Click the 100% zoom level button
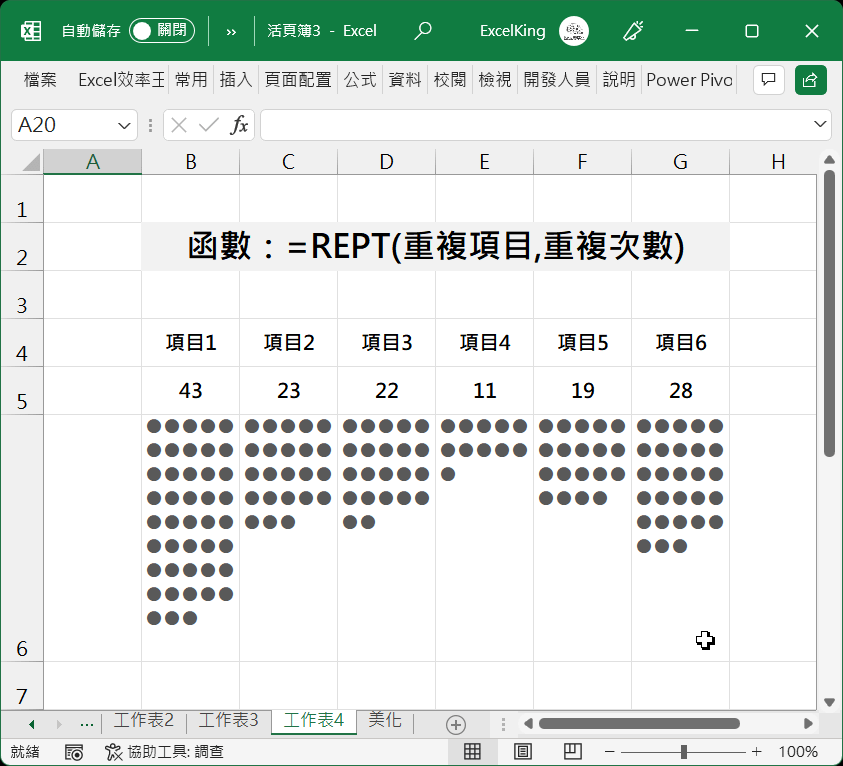The height and width of the screenshot is (766, 843). tap(798, 752)
